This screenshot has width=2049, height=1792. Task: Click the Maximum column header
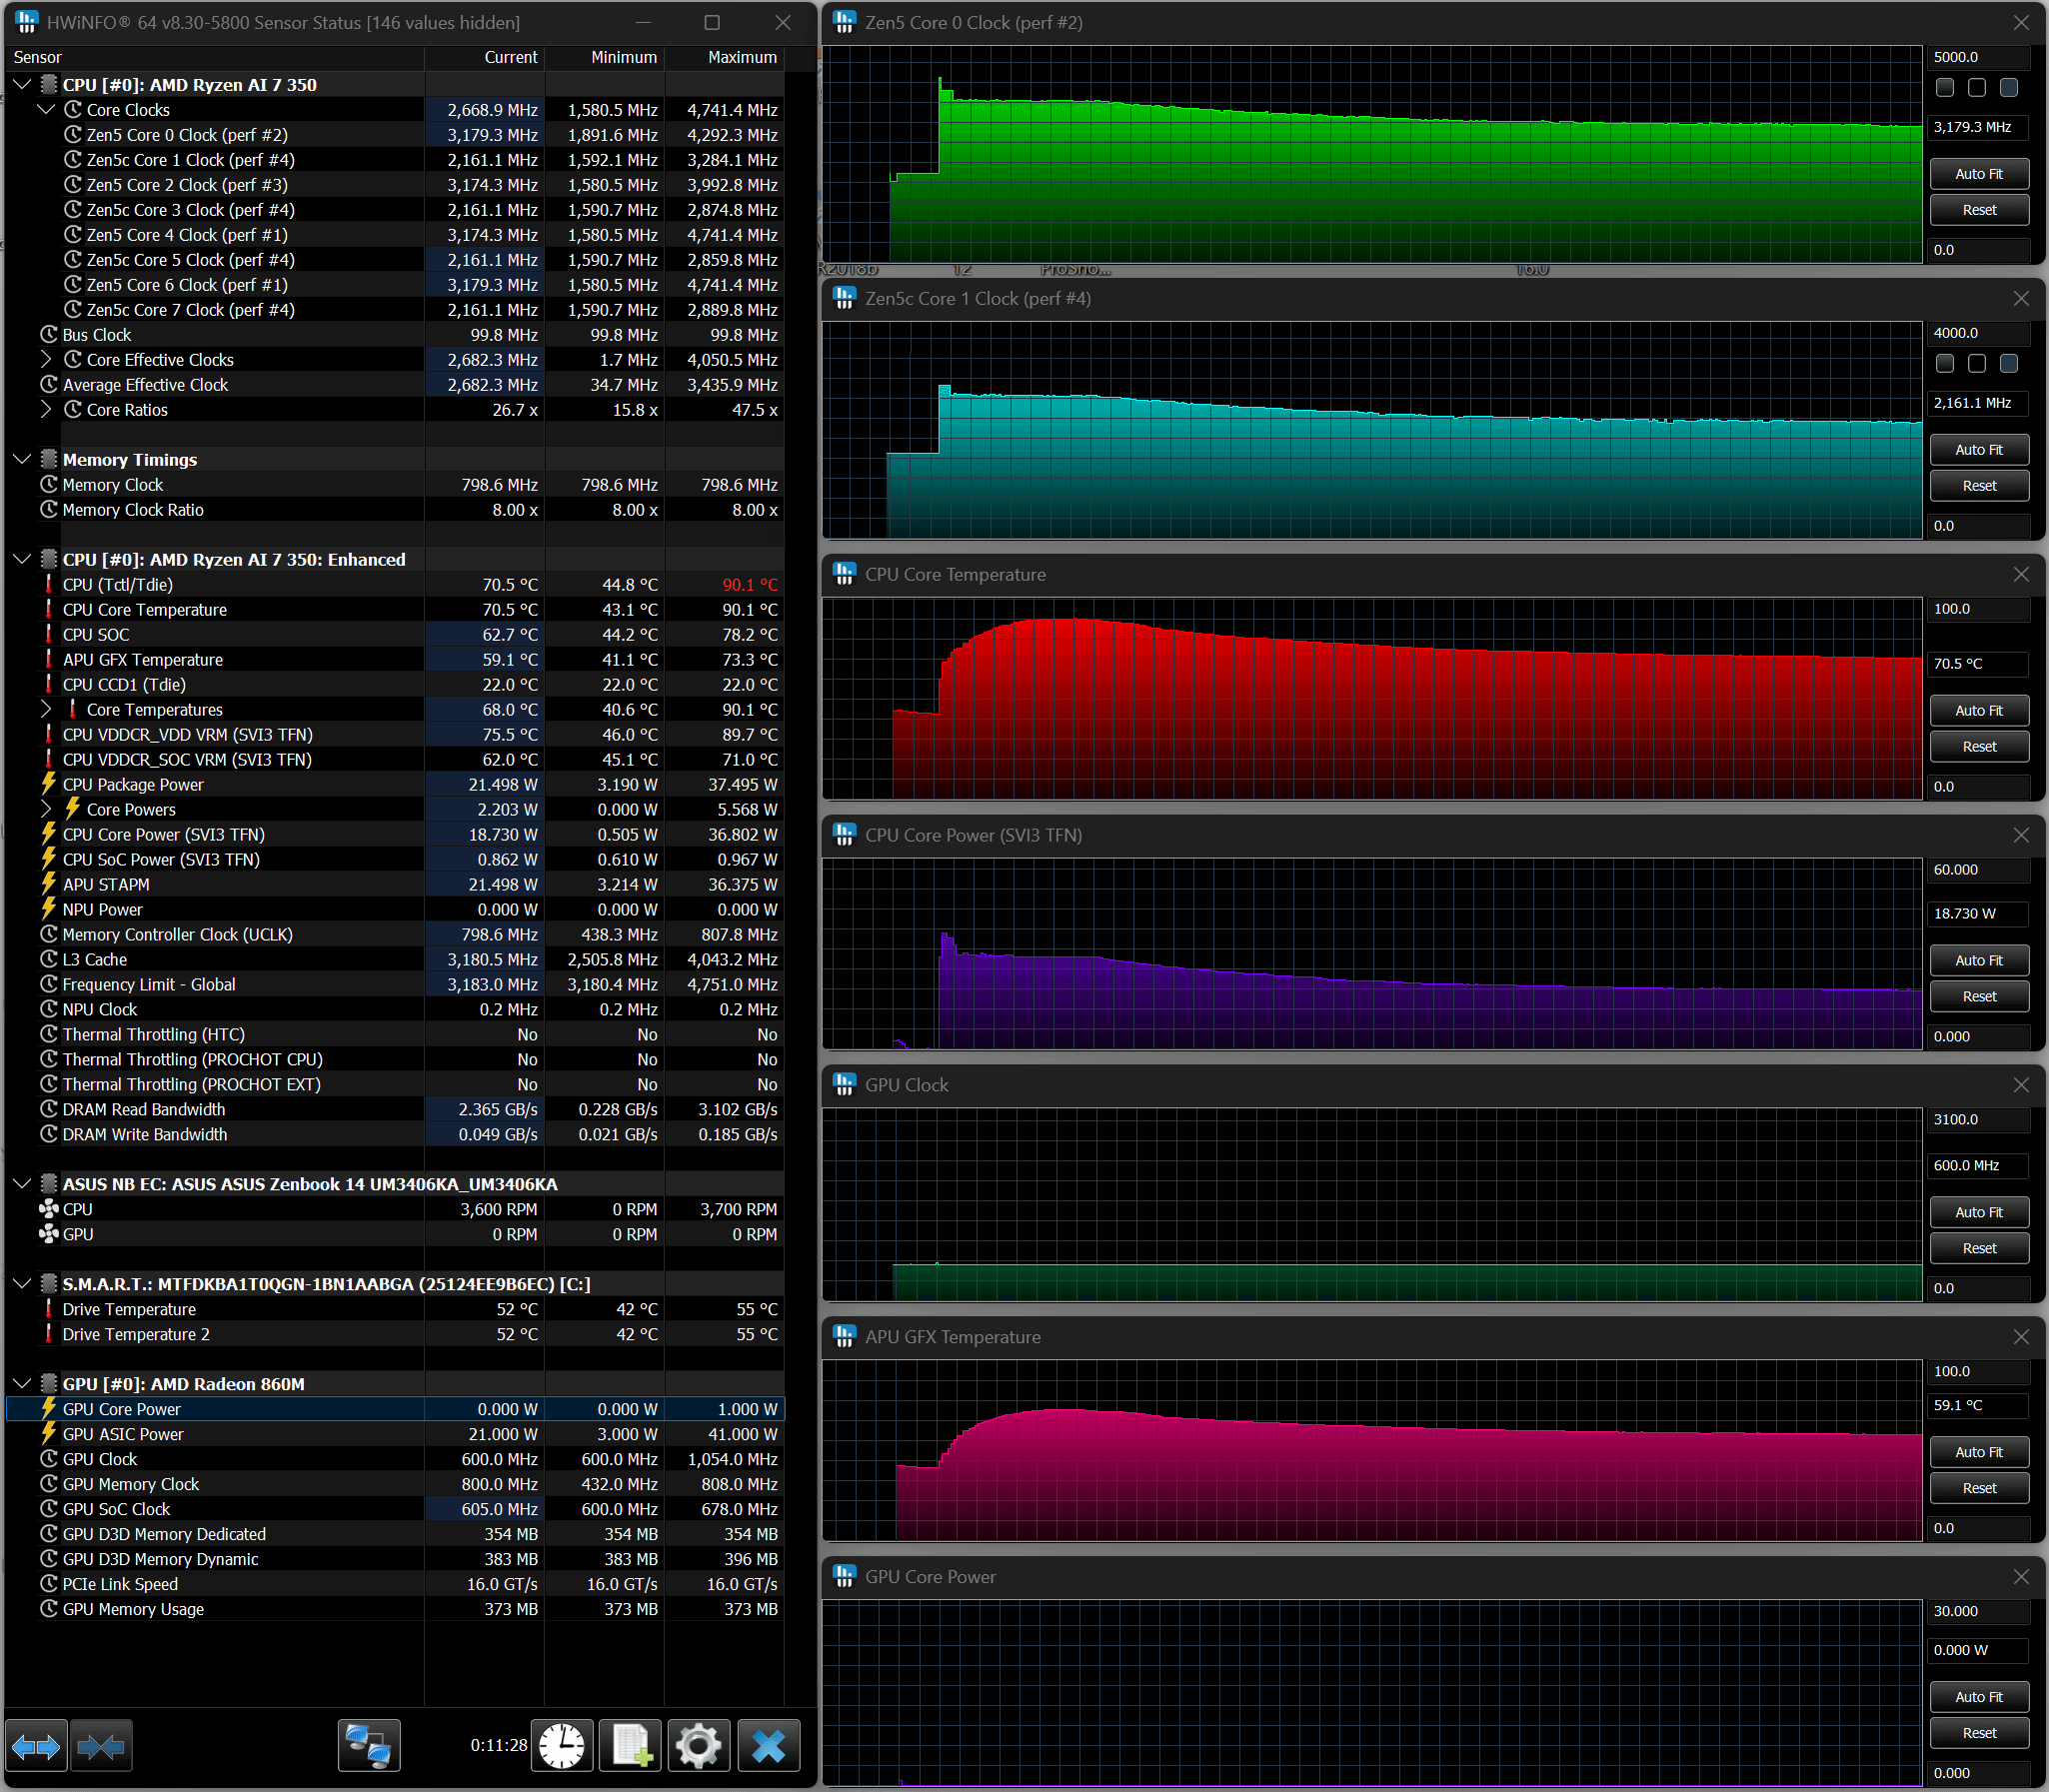tap(741, 57)
